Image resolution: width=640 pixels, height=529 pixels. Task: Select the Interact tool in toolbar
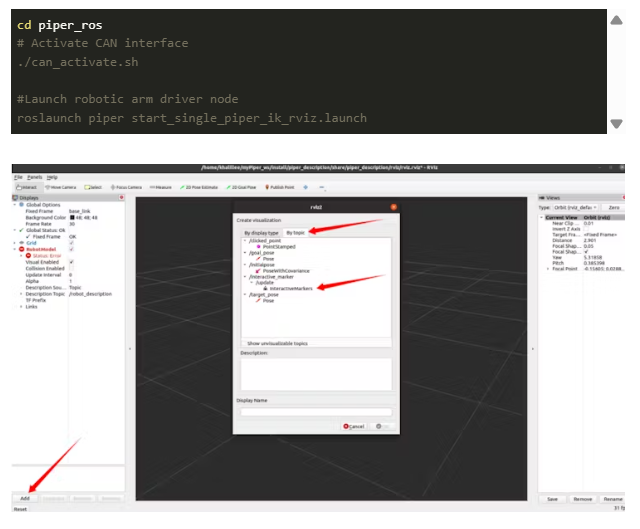click(x=26, y=187)
